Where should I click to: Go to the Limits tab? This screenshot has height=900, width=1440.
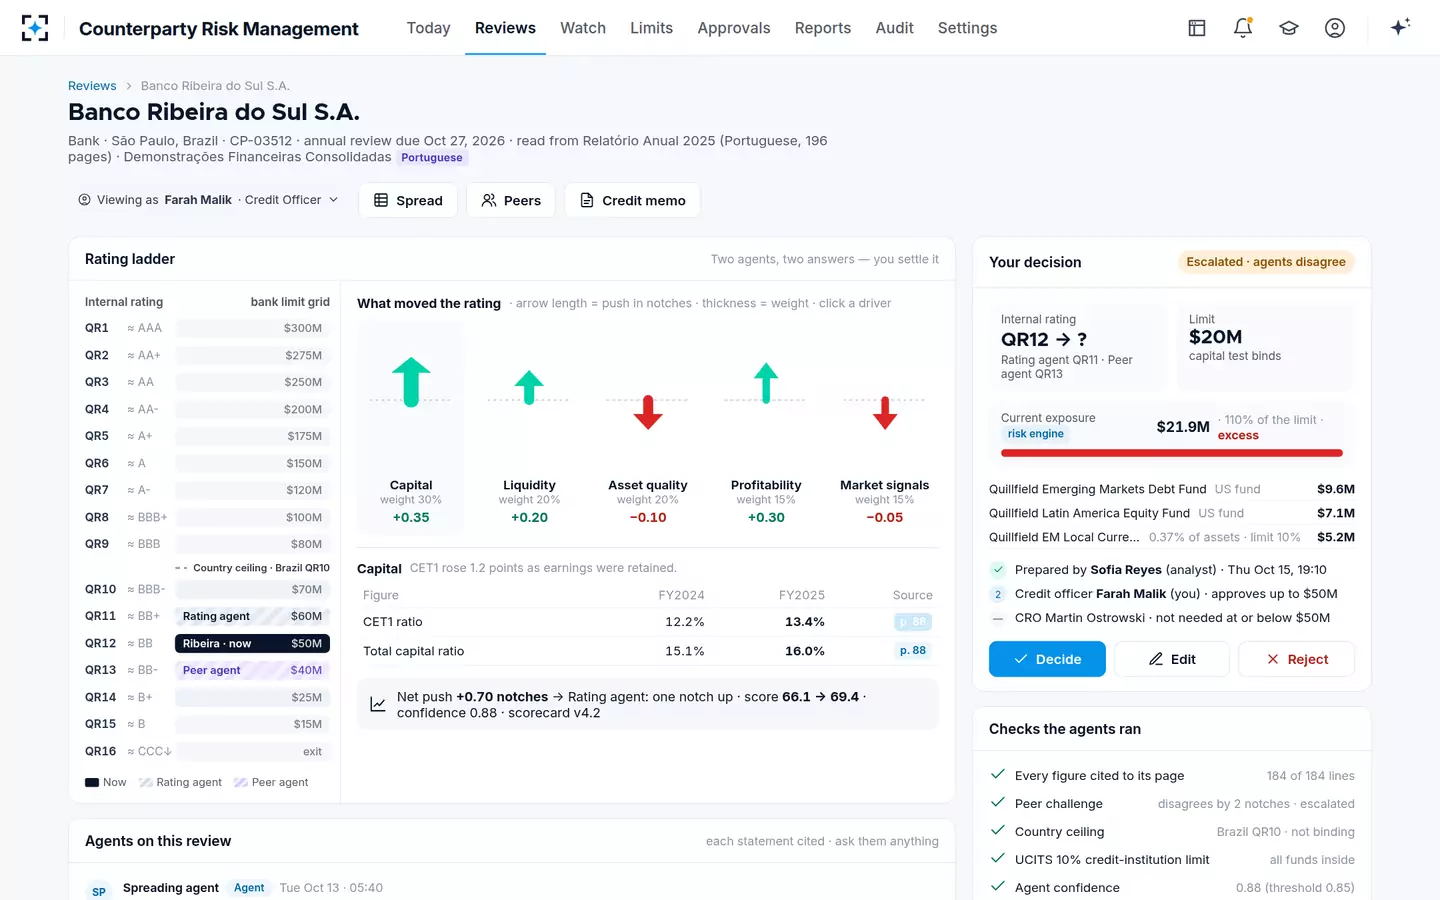(x=651, y=28)
